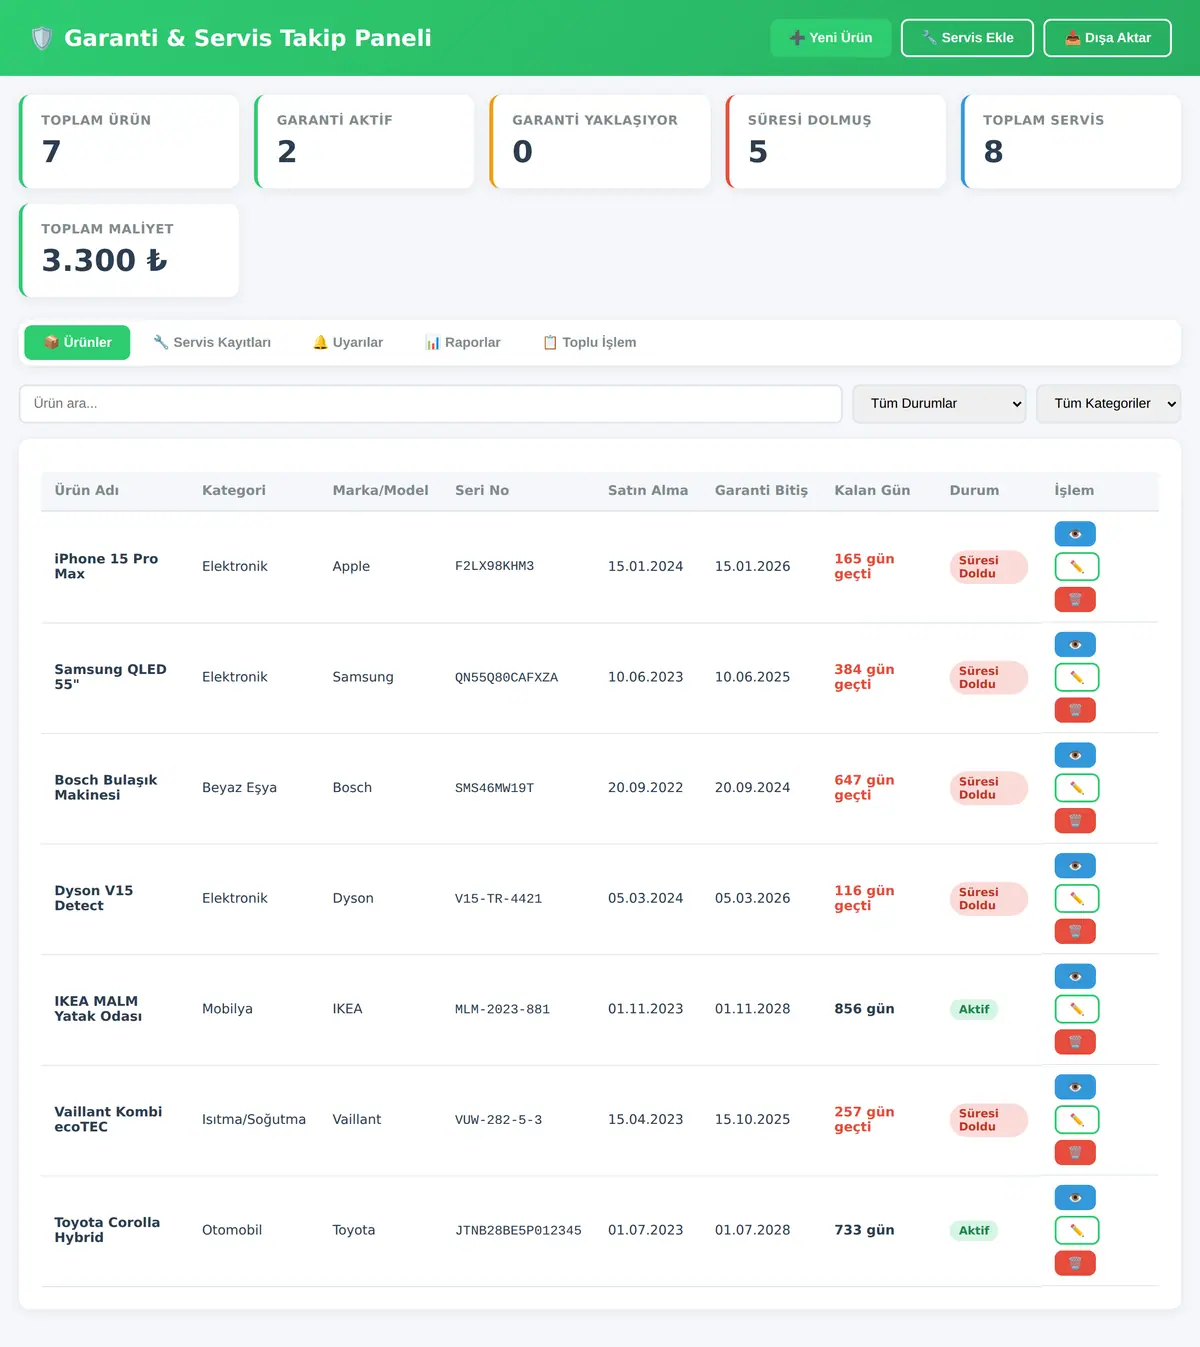Switch to the Ürünler tab
The height and width of the screenshot is (1347, 1200).
77,342
